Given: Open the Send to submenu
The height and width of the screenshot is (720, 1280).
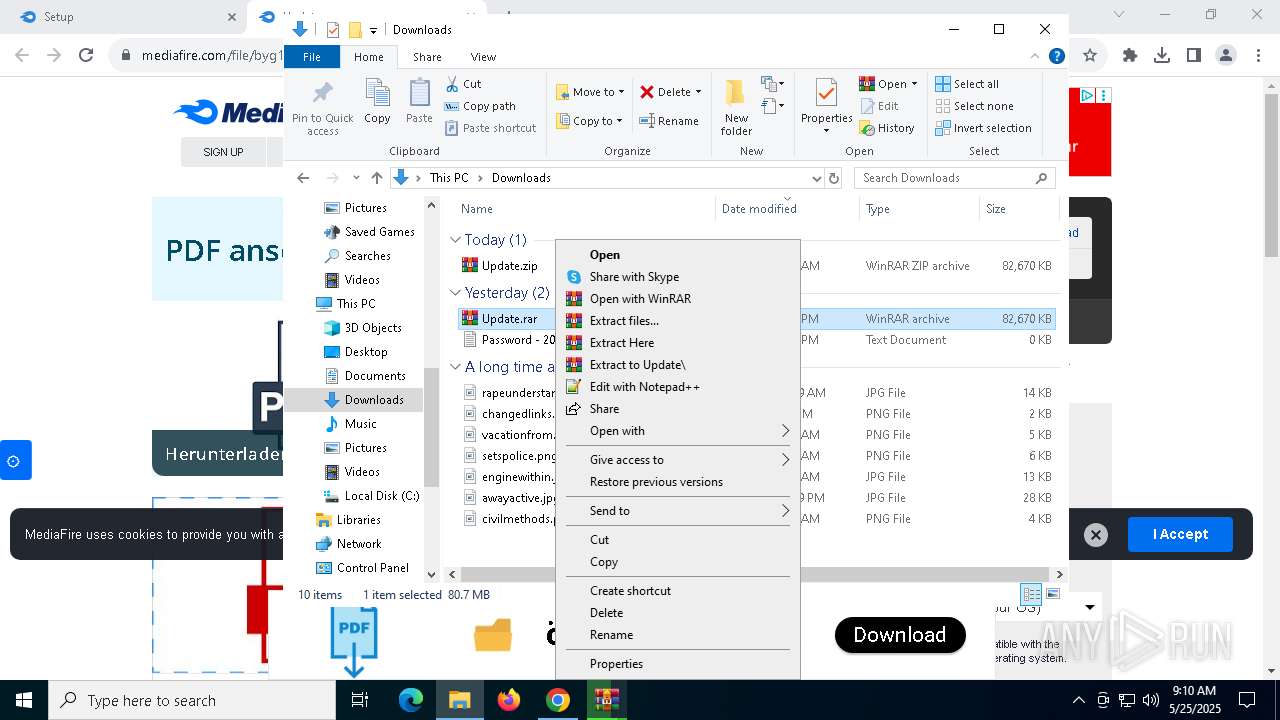Looking at the screenshot, I should point(678,511).
